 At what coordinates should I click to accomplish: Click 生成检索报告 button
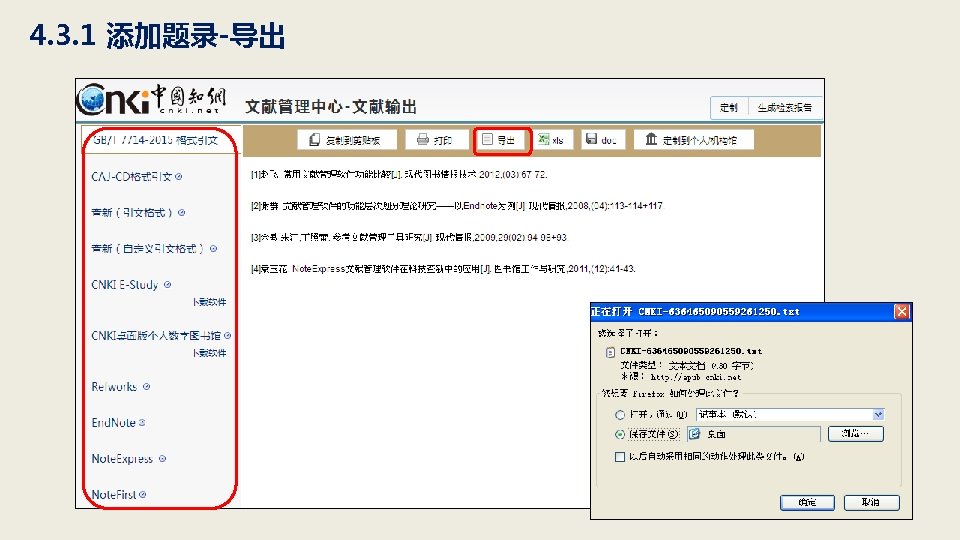784,108
